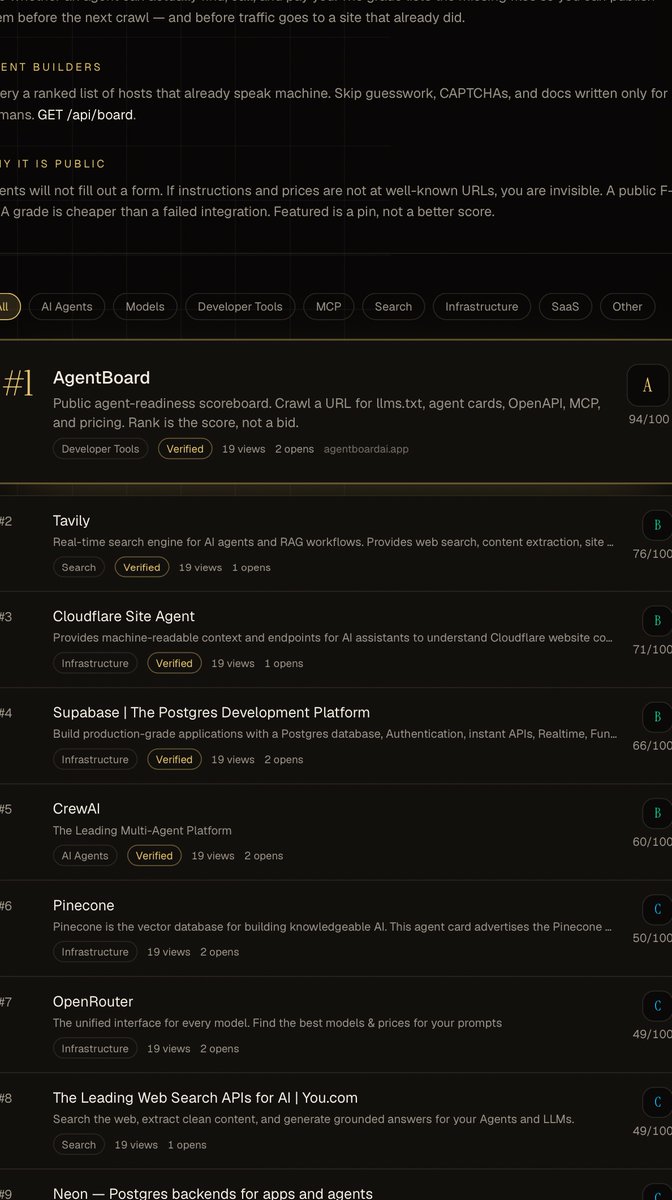Click the Verified badge on AgentBoard

[185, 449]
